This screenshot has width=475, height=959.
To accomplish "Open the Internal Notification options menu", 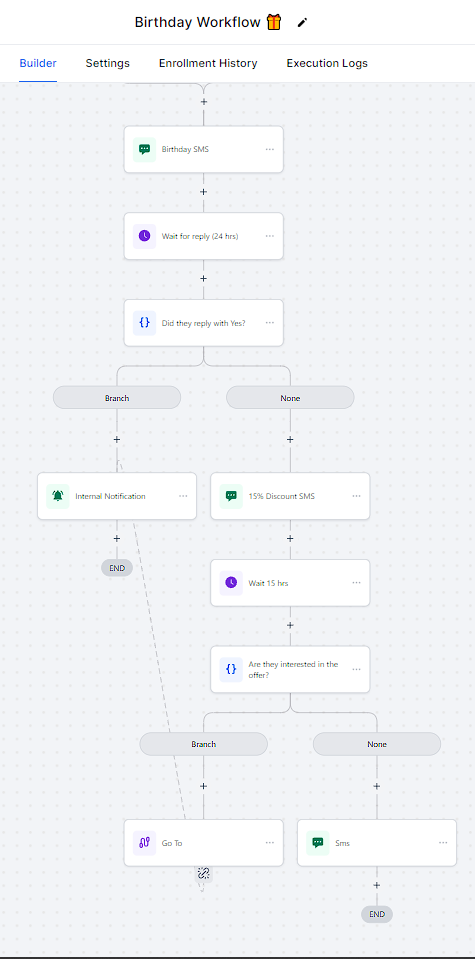I will point(183,496).
